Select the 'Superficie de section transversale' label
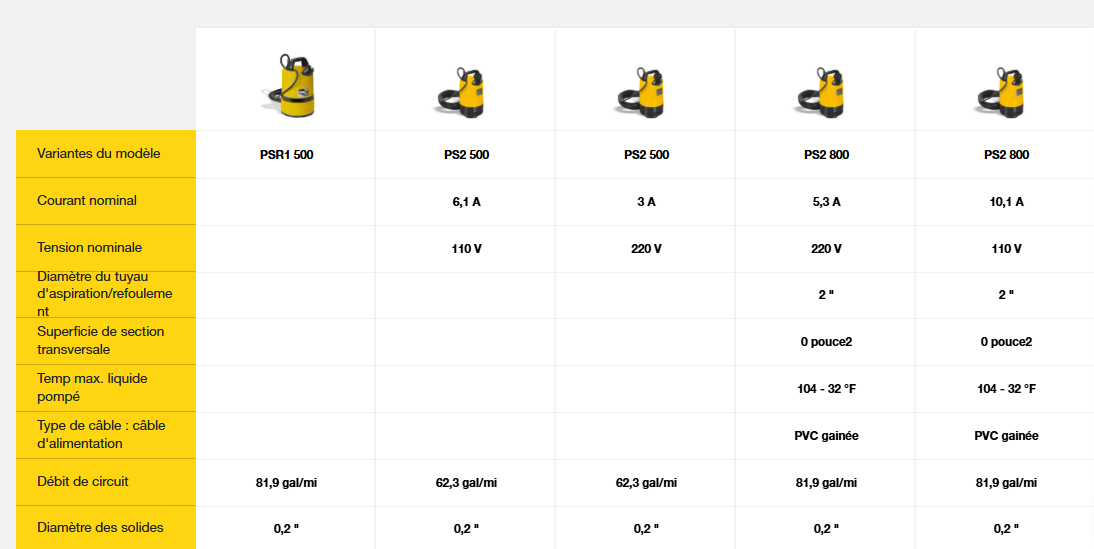Image resolution: width=1094 pixels, height=549 pixels. click(101, 340)
